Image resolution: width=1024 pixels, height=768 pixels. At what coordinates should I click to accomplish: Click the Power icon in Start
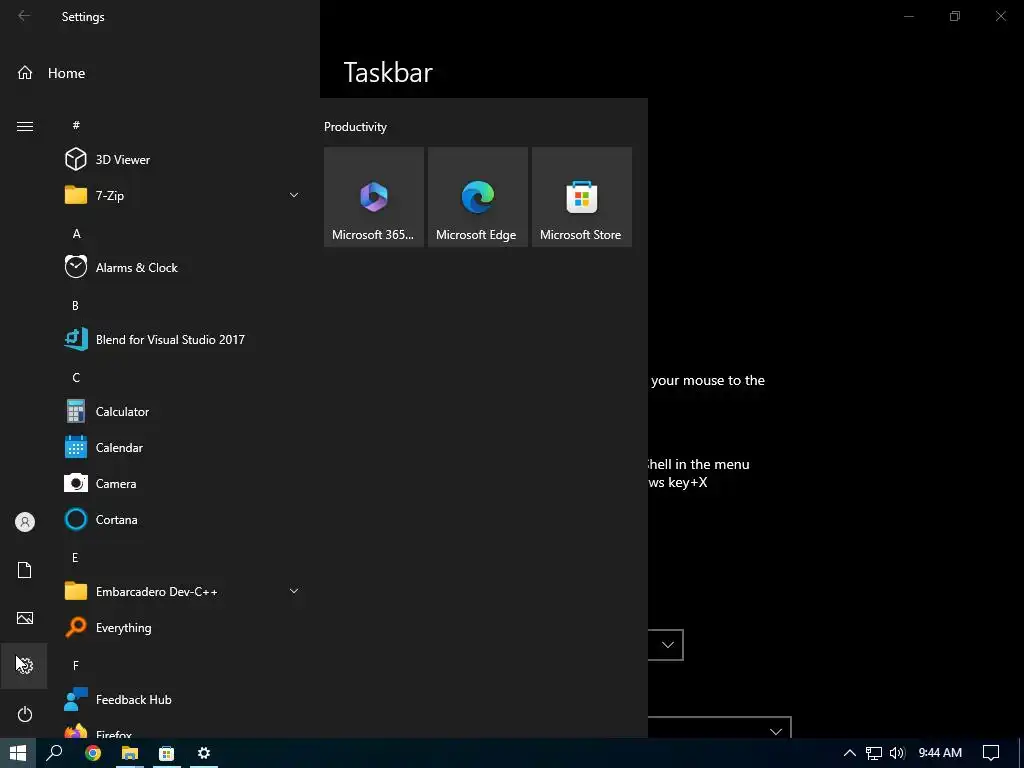tap(25, 714)
